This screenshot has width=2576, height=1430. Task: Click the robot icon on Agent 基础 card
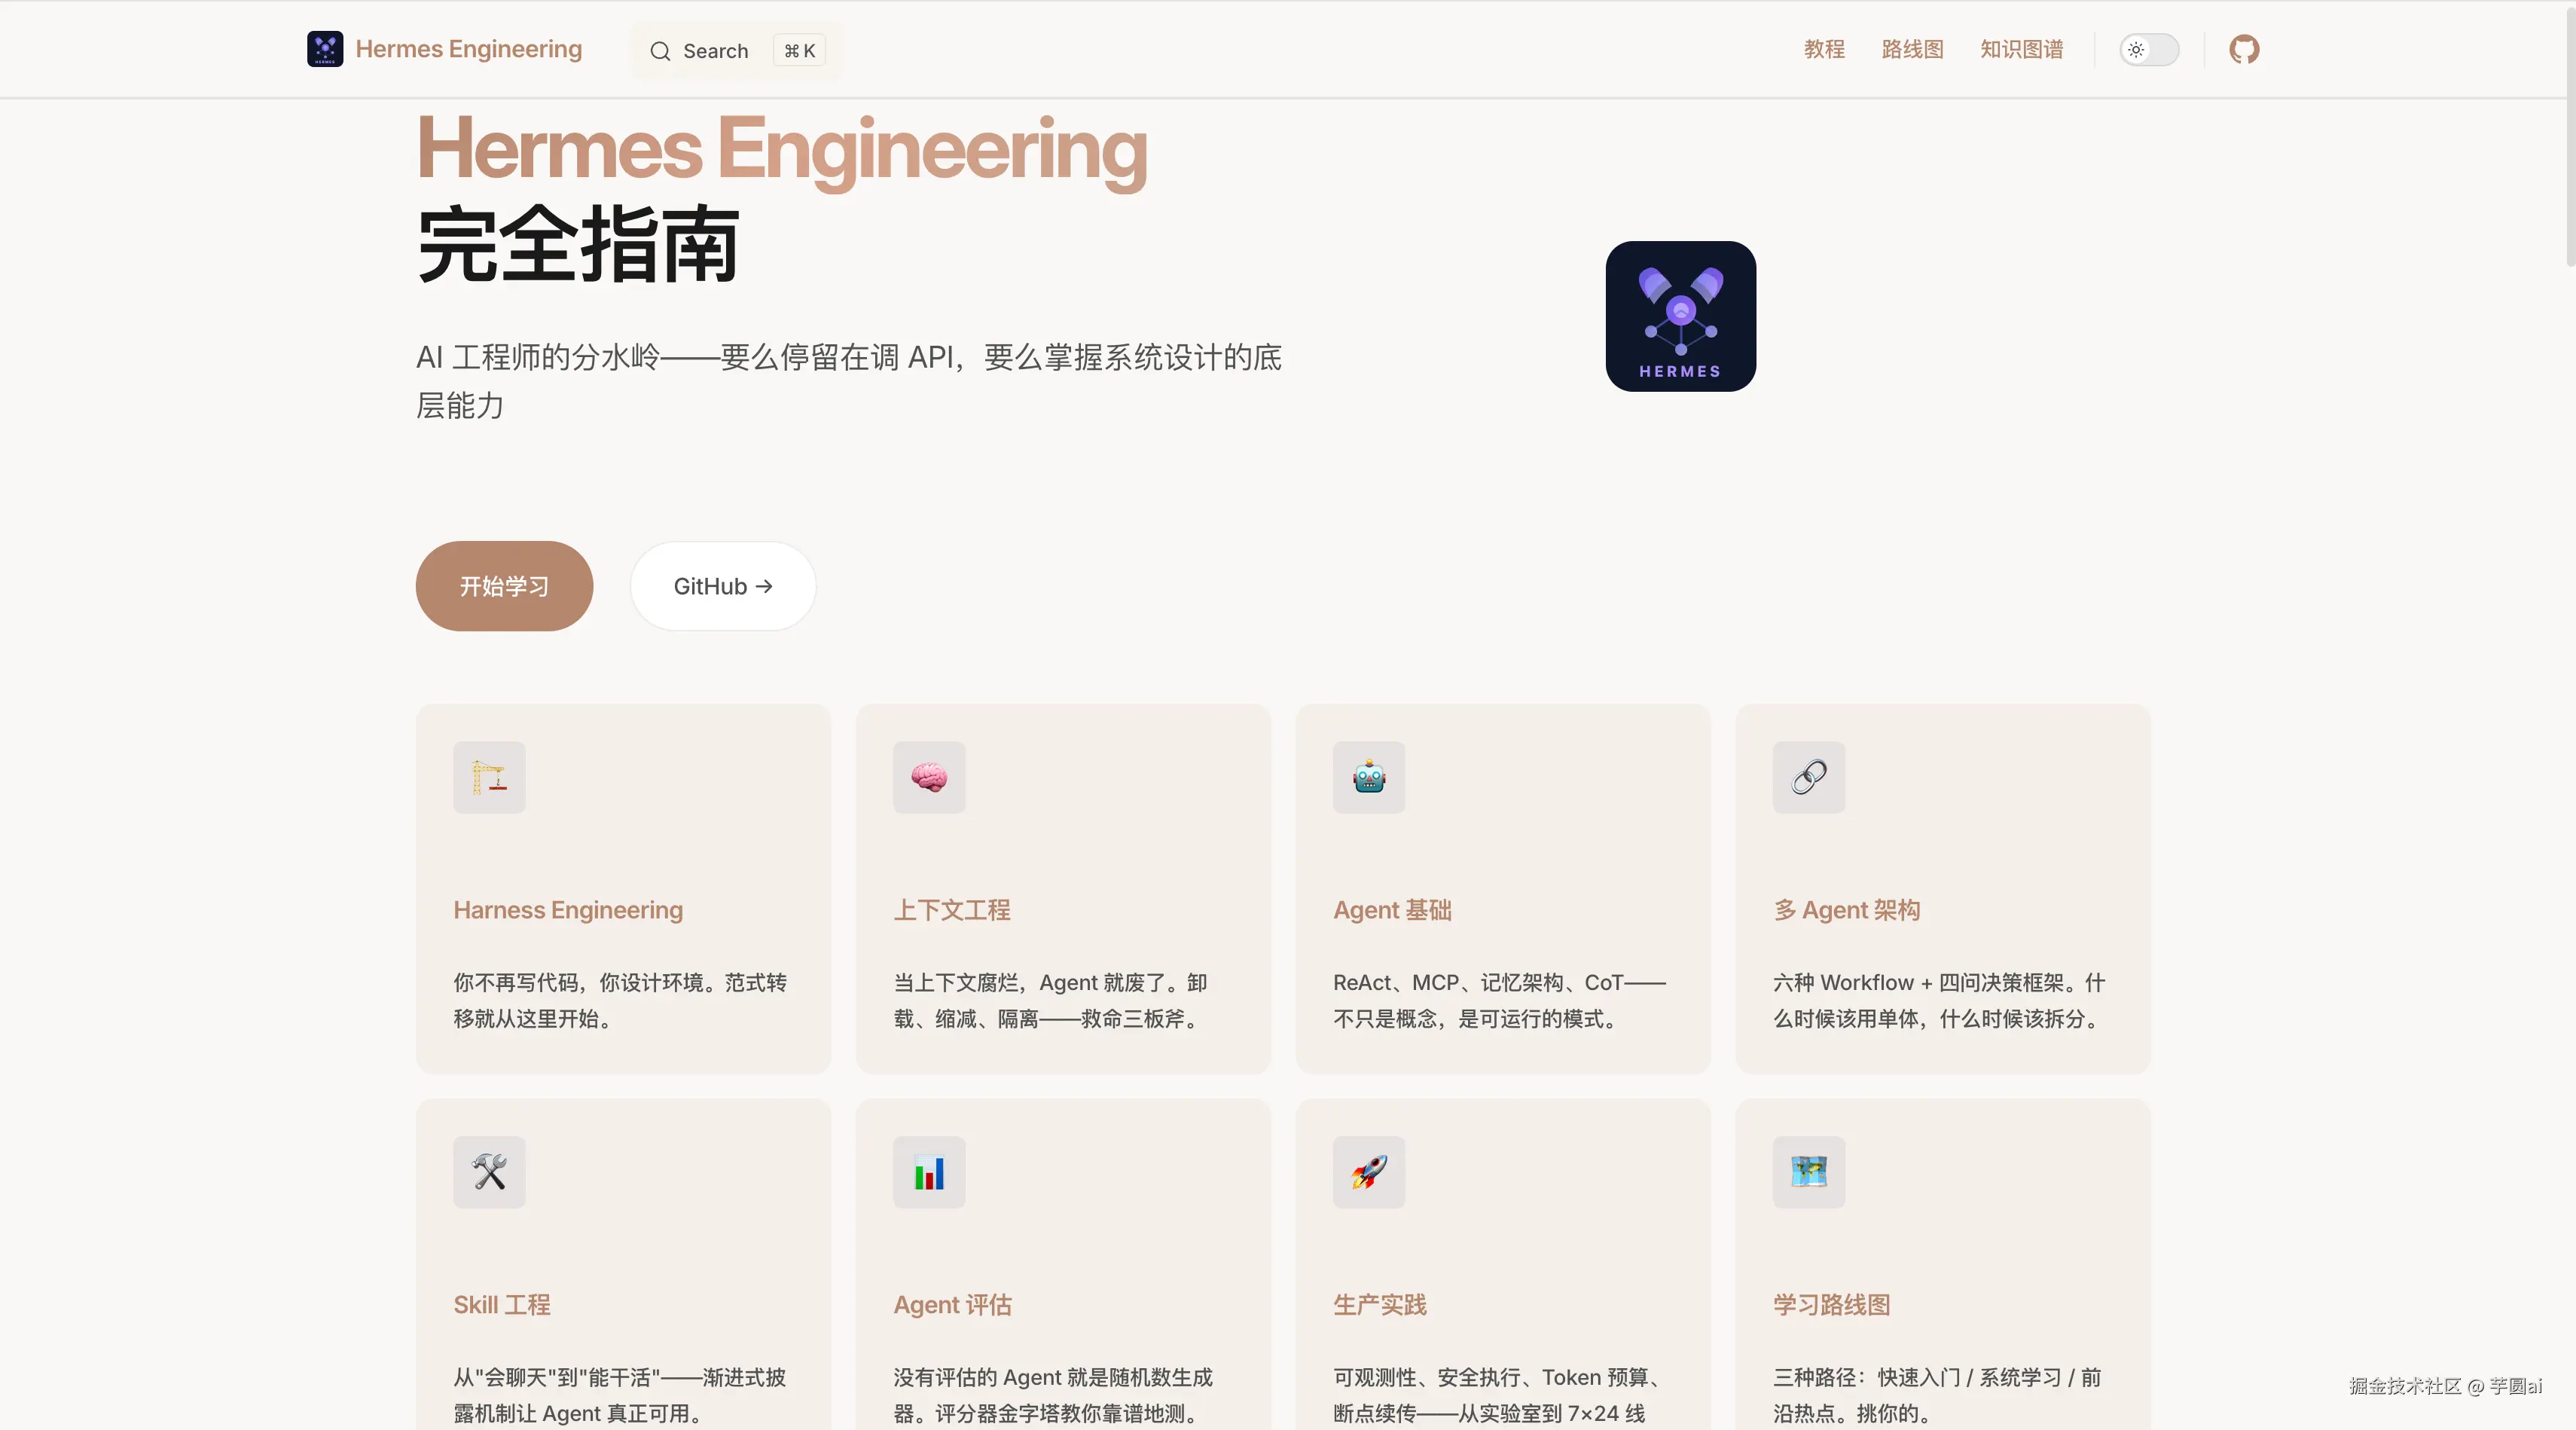click(x=1369, y=777)
